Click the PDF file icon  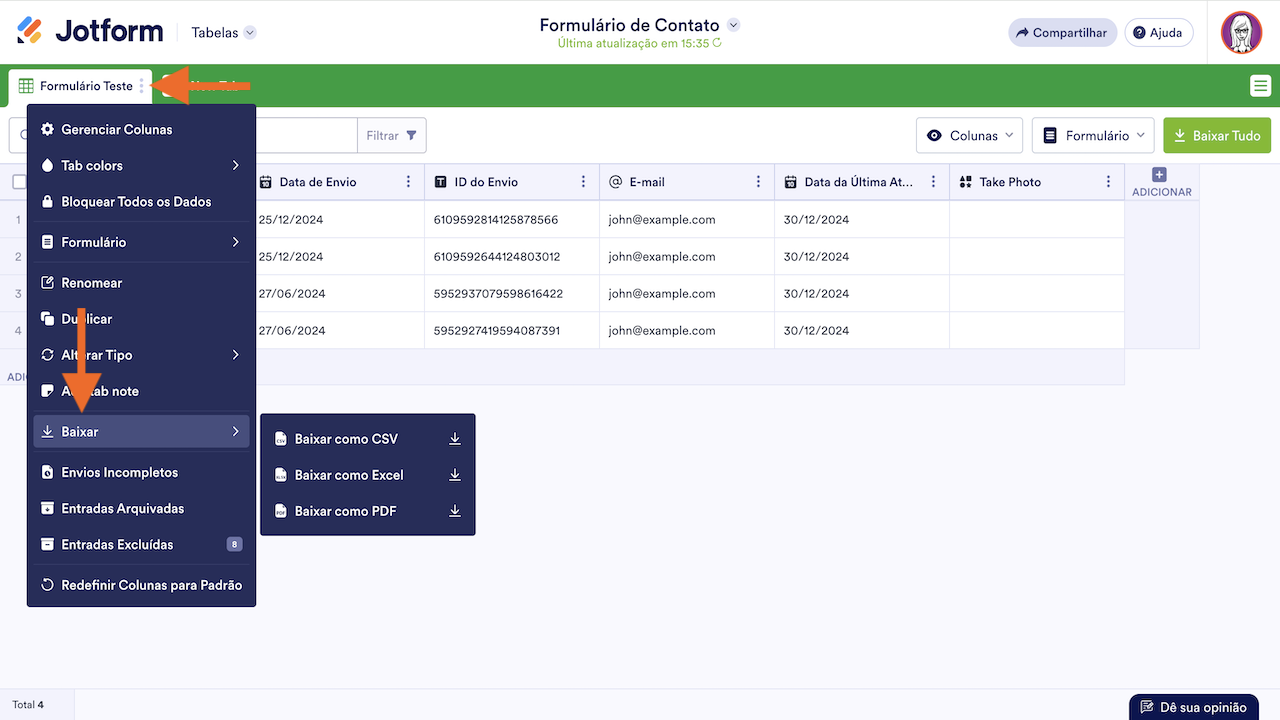(281, 511)
